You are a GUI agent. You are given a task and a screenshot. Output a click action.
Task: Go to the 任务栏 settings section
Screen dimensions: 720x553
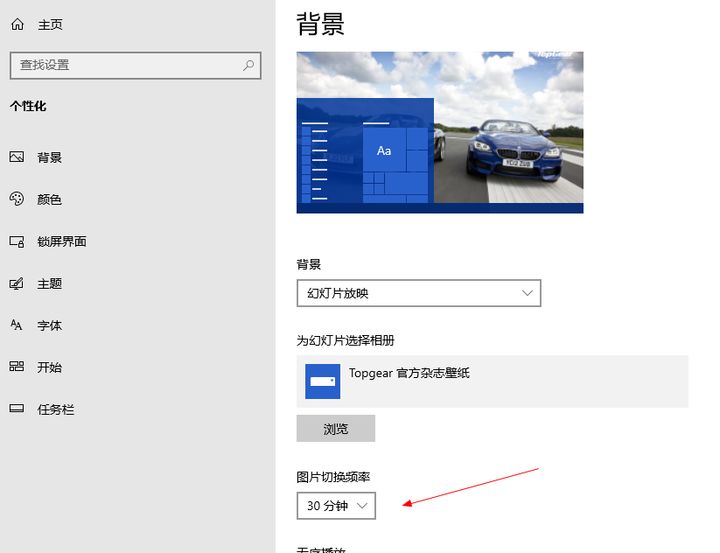[55, 409]
